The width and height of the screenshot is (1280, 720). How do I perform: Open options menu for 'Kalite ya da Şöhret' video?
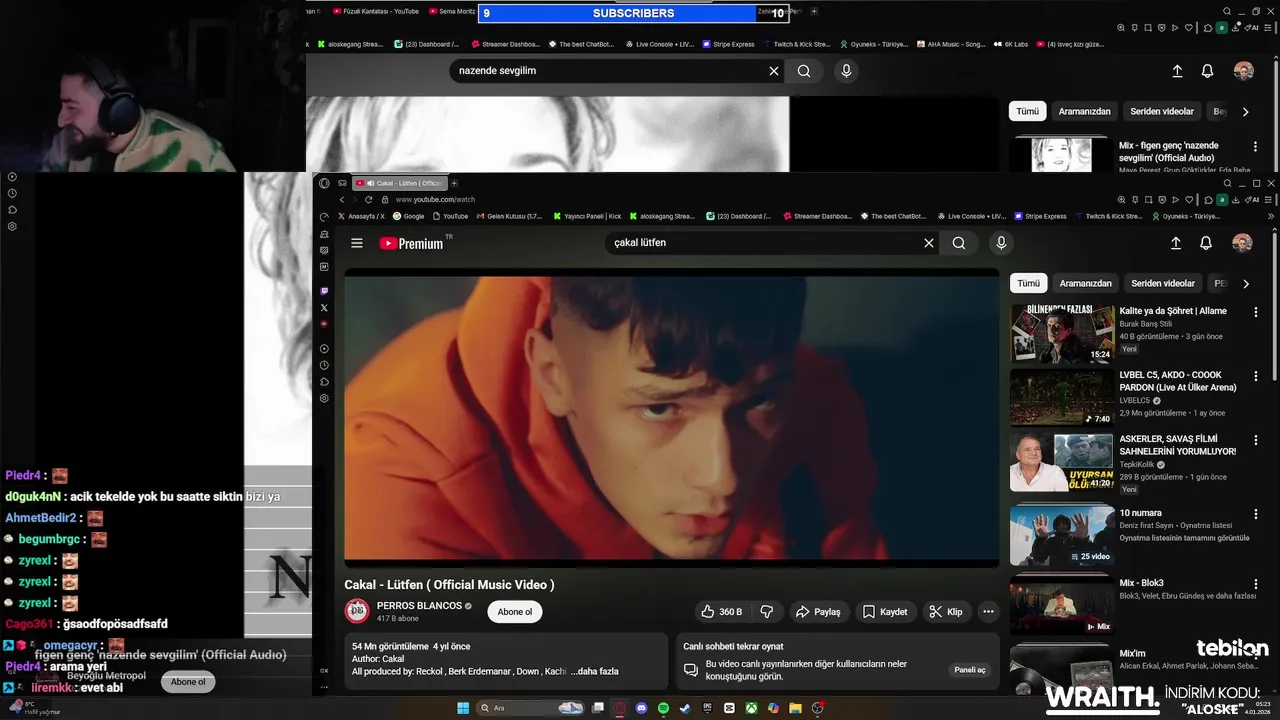1256,313
